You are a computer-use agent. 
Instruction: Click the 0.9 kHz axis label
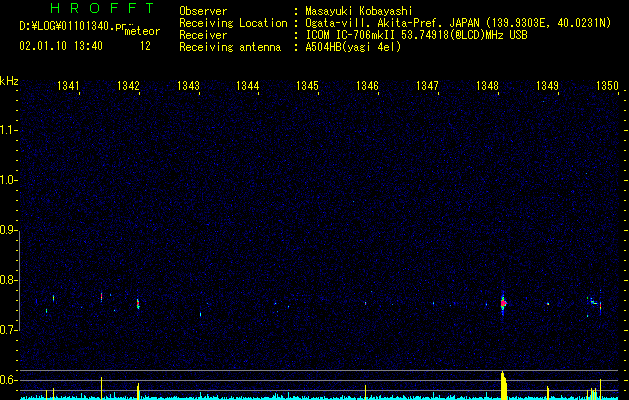click(x=9, y=230)
